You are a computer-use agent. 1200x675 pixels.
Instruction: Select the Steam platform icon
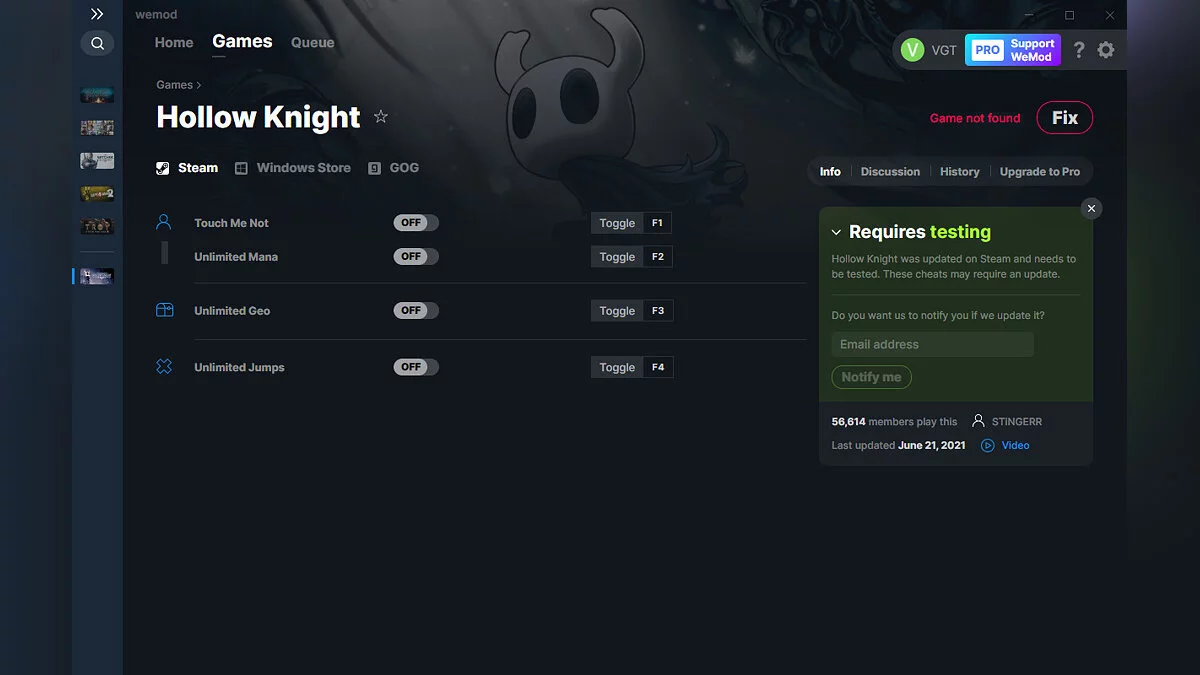pyautogui.click(x=161, y=167)
